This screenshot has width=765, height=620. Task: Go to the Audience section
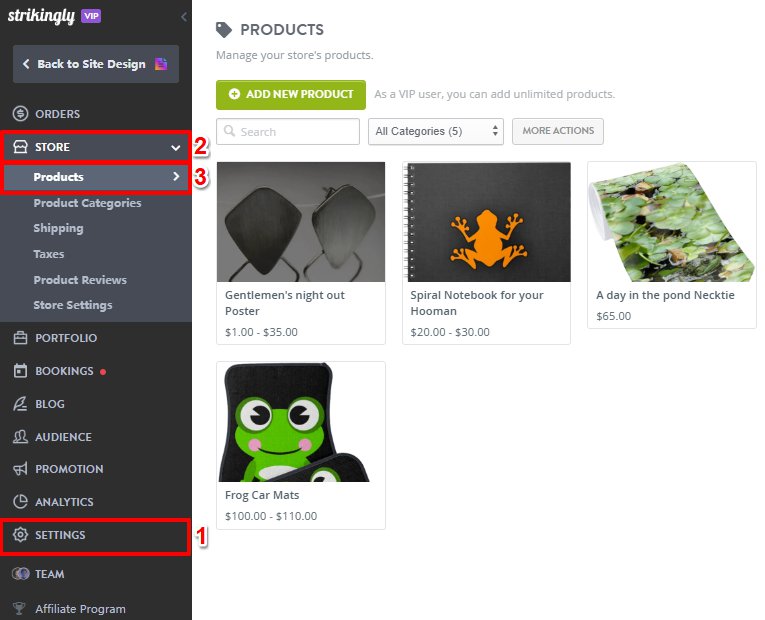63,437
